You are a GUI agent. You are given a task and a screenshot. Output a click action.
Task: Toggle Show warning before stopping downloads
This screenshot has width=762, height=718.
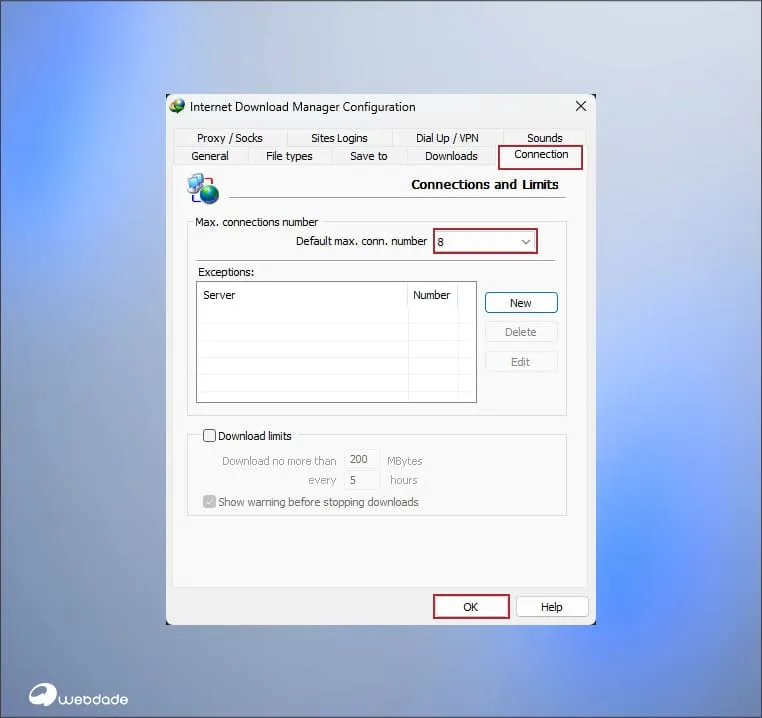(x=210, y=502)
